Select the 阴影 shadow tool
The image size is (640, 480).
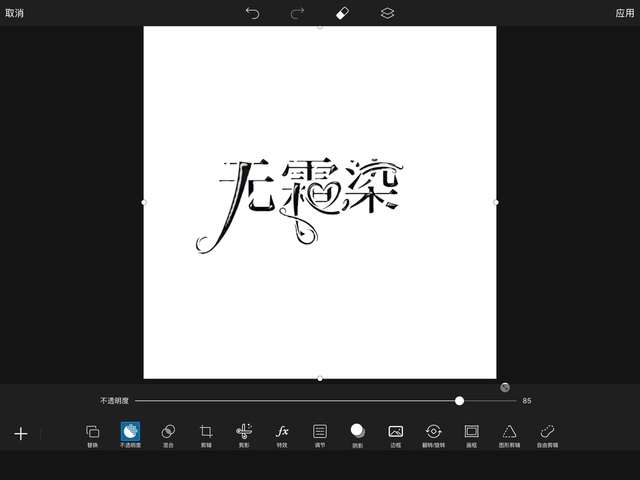click(x=357, y=433)
